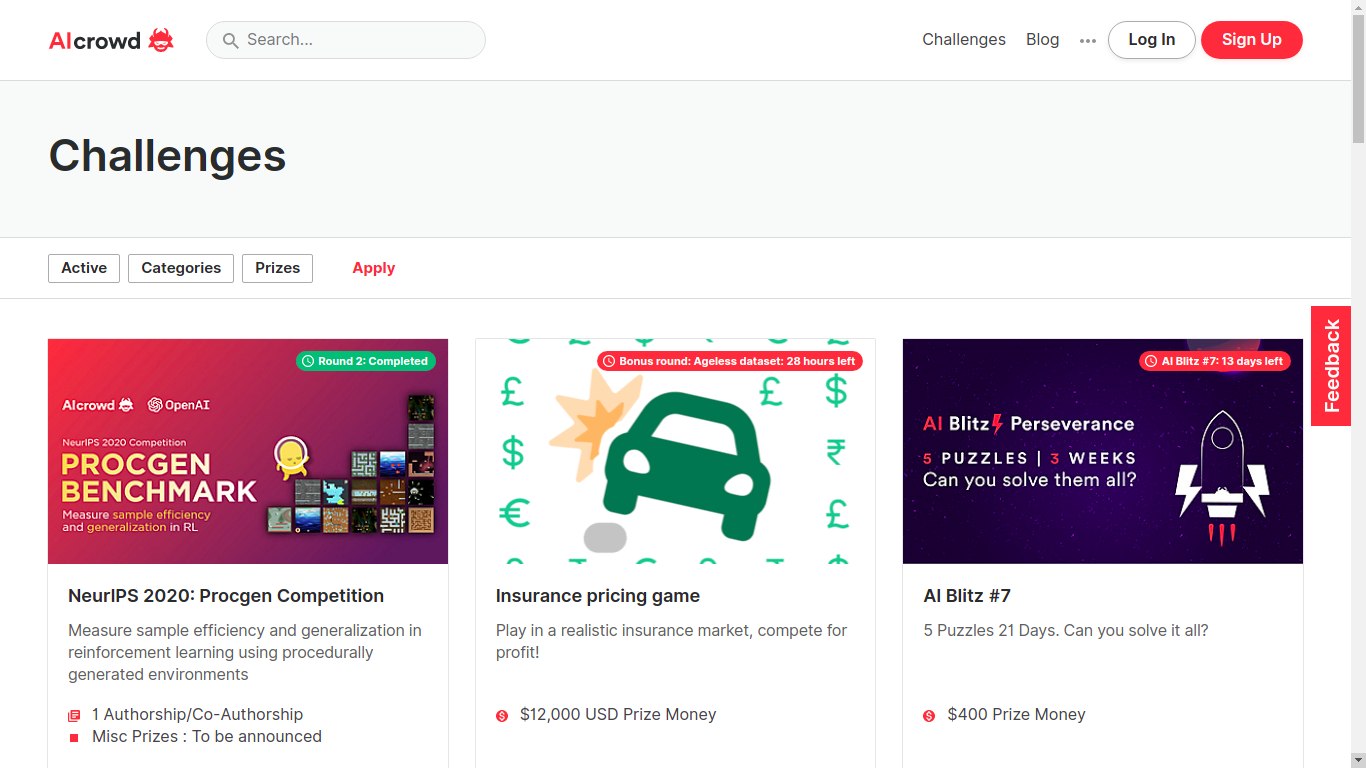Click the scrollbar up arrow

pyautogui.click(x=1358, y=8)
